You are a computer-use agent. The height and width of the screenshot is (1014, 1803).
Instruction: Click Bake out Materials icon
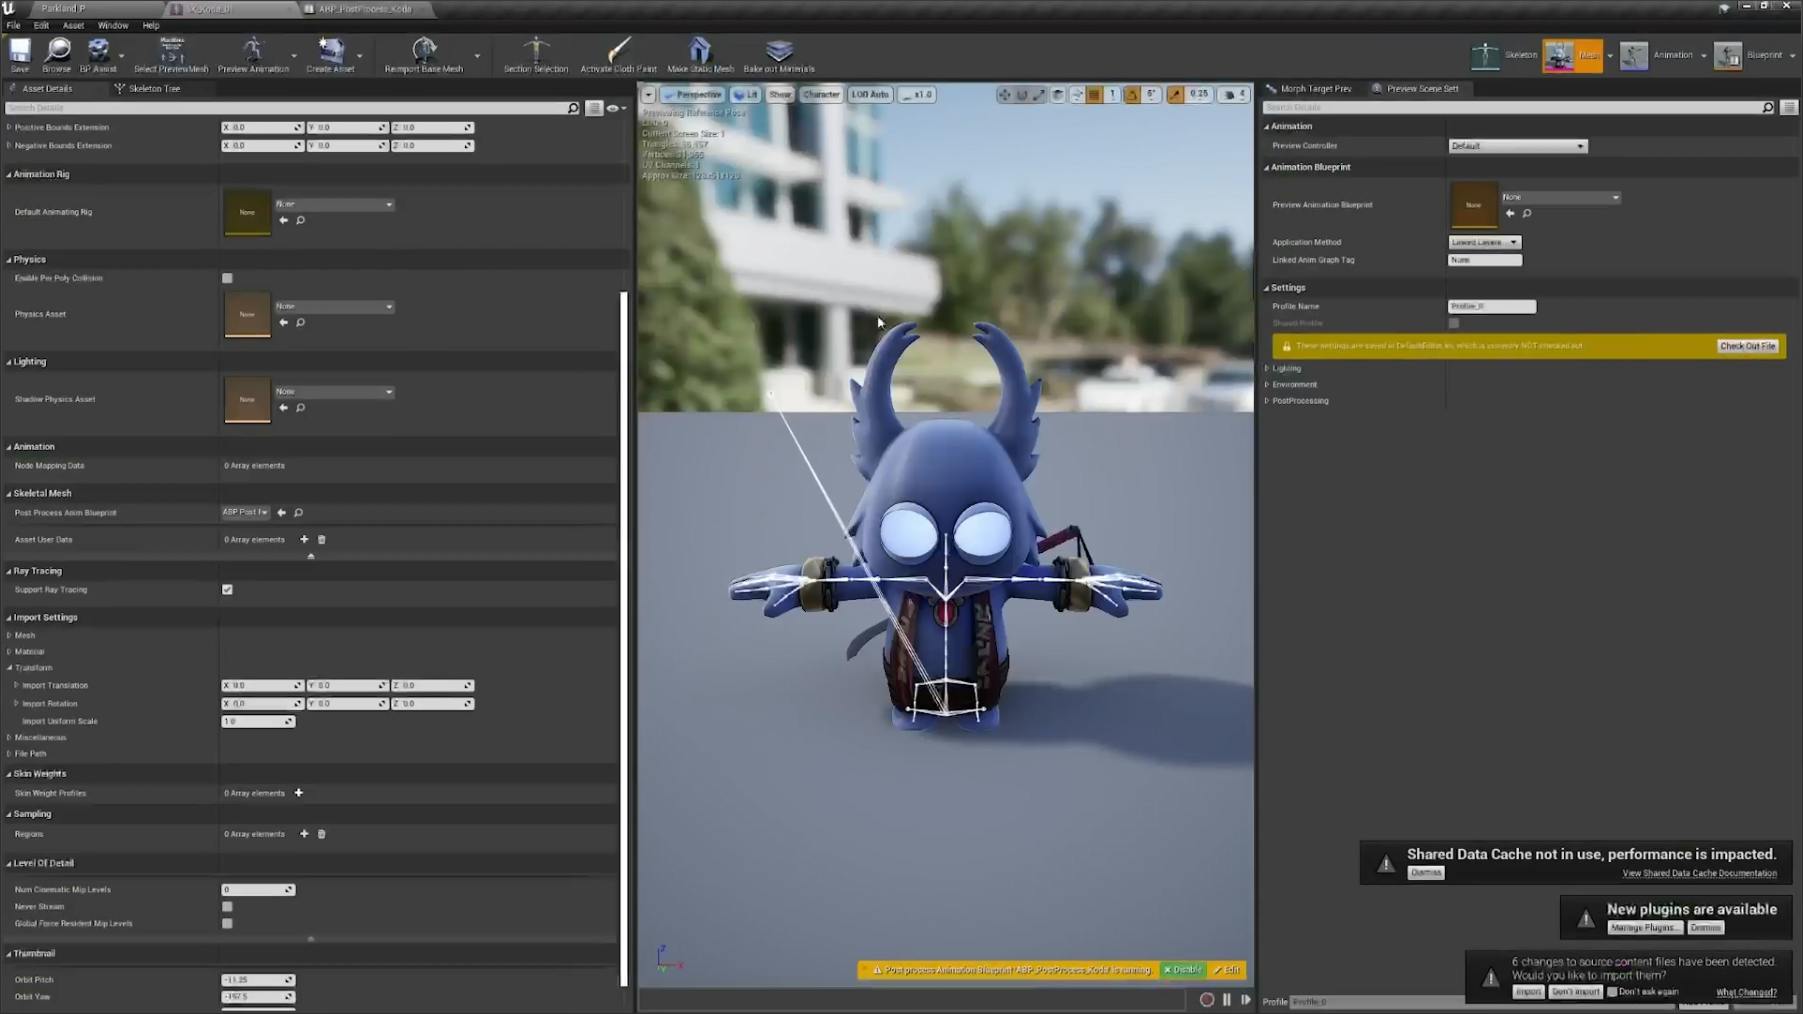click(779, 54)
